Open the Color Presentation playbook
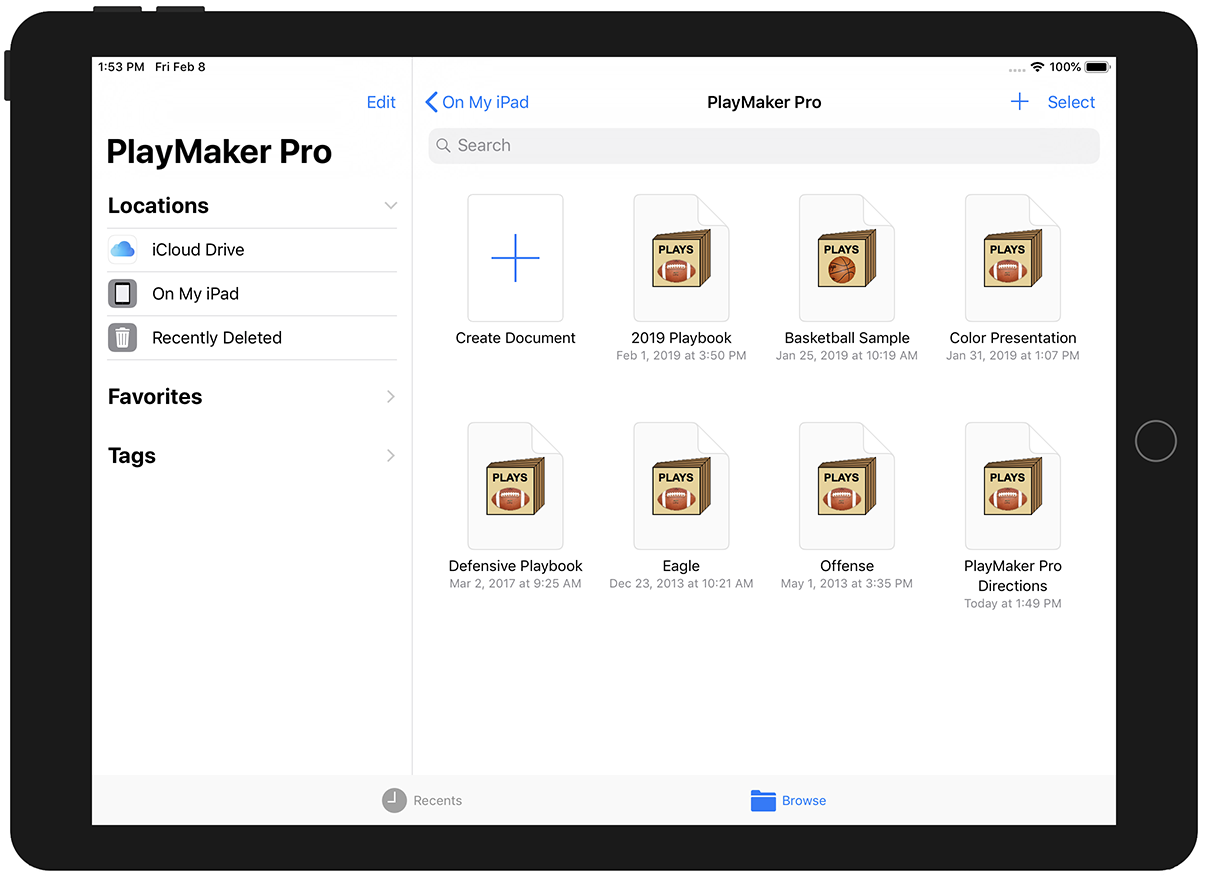Viewport: 1206px width, 876px height. [1012, 259]
